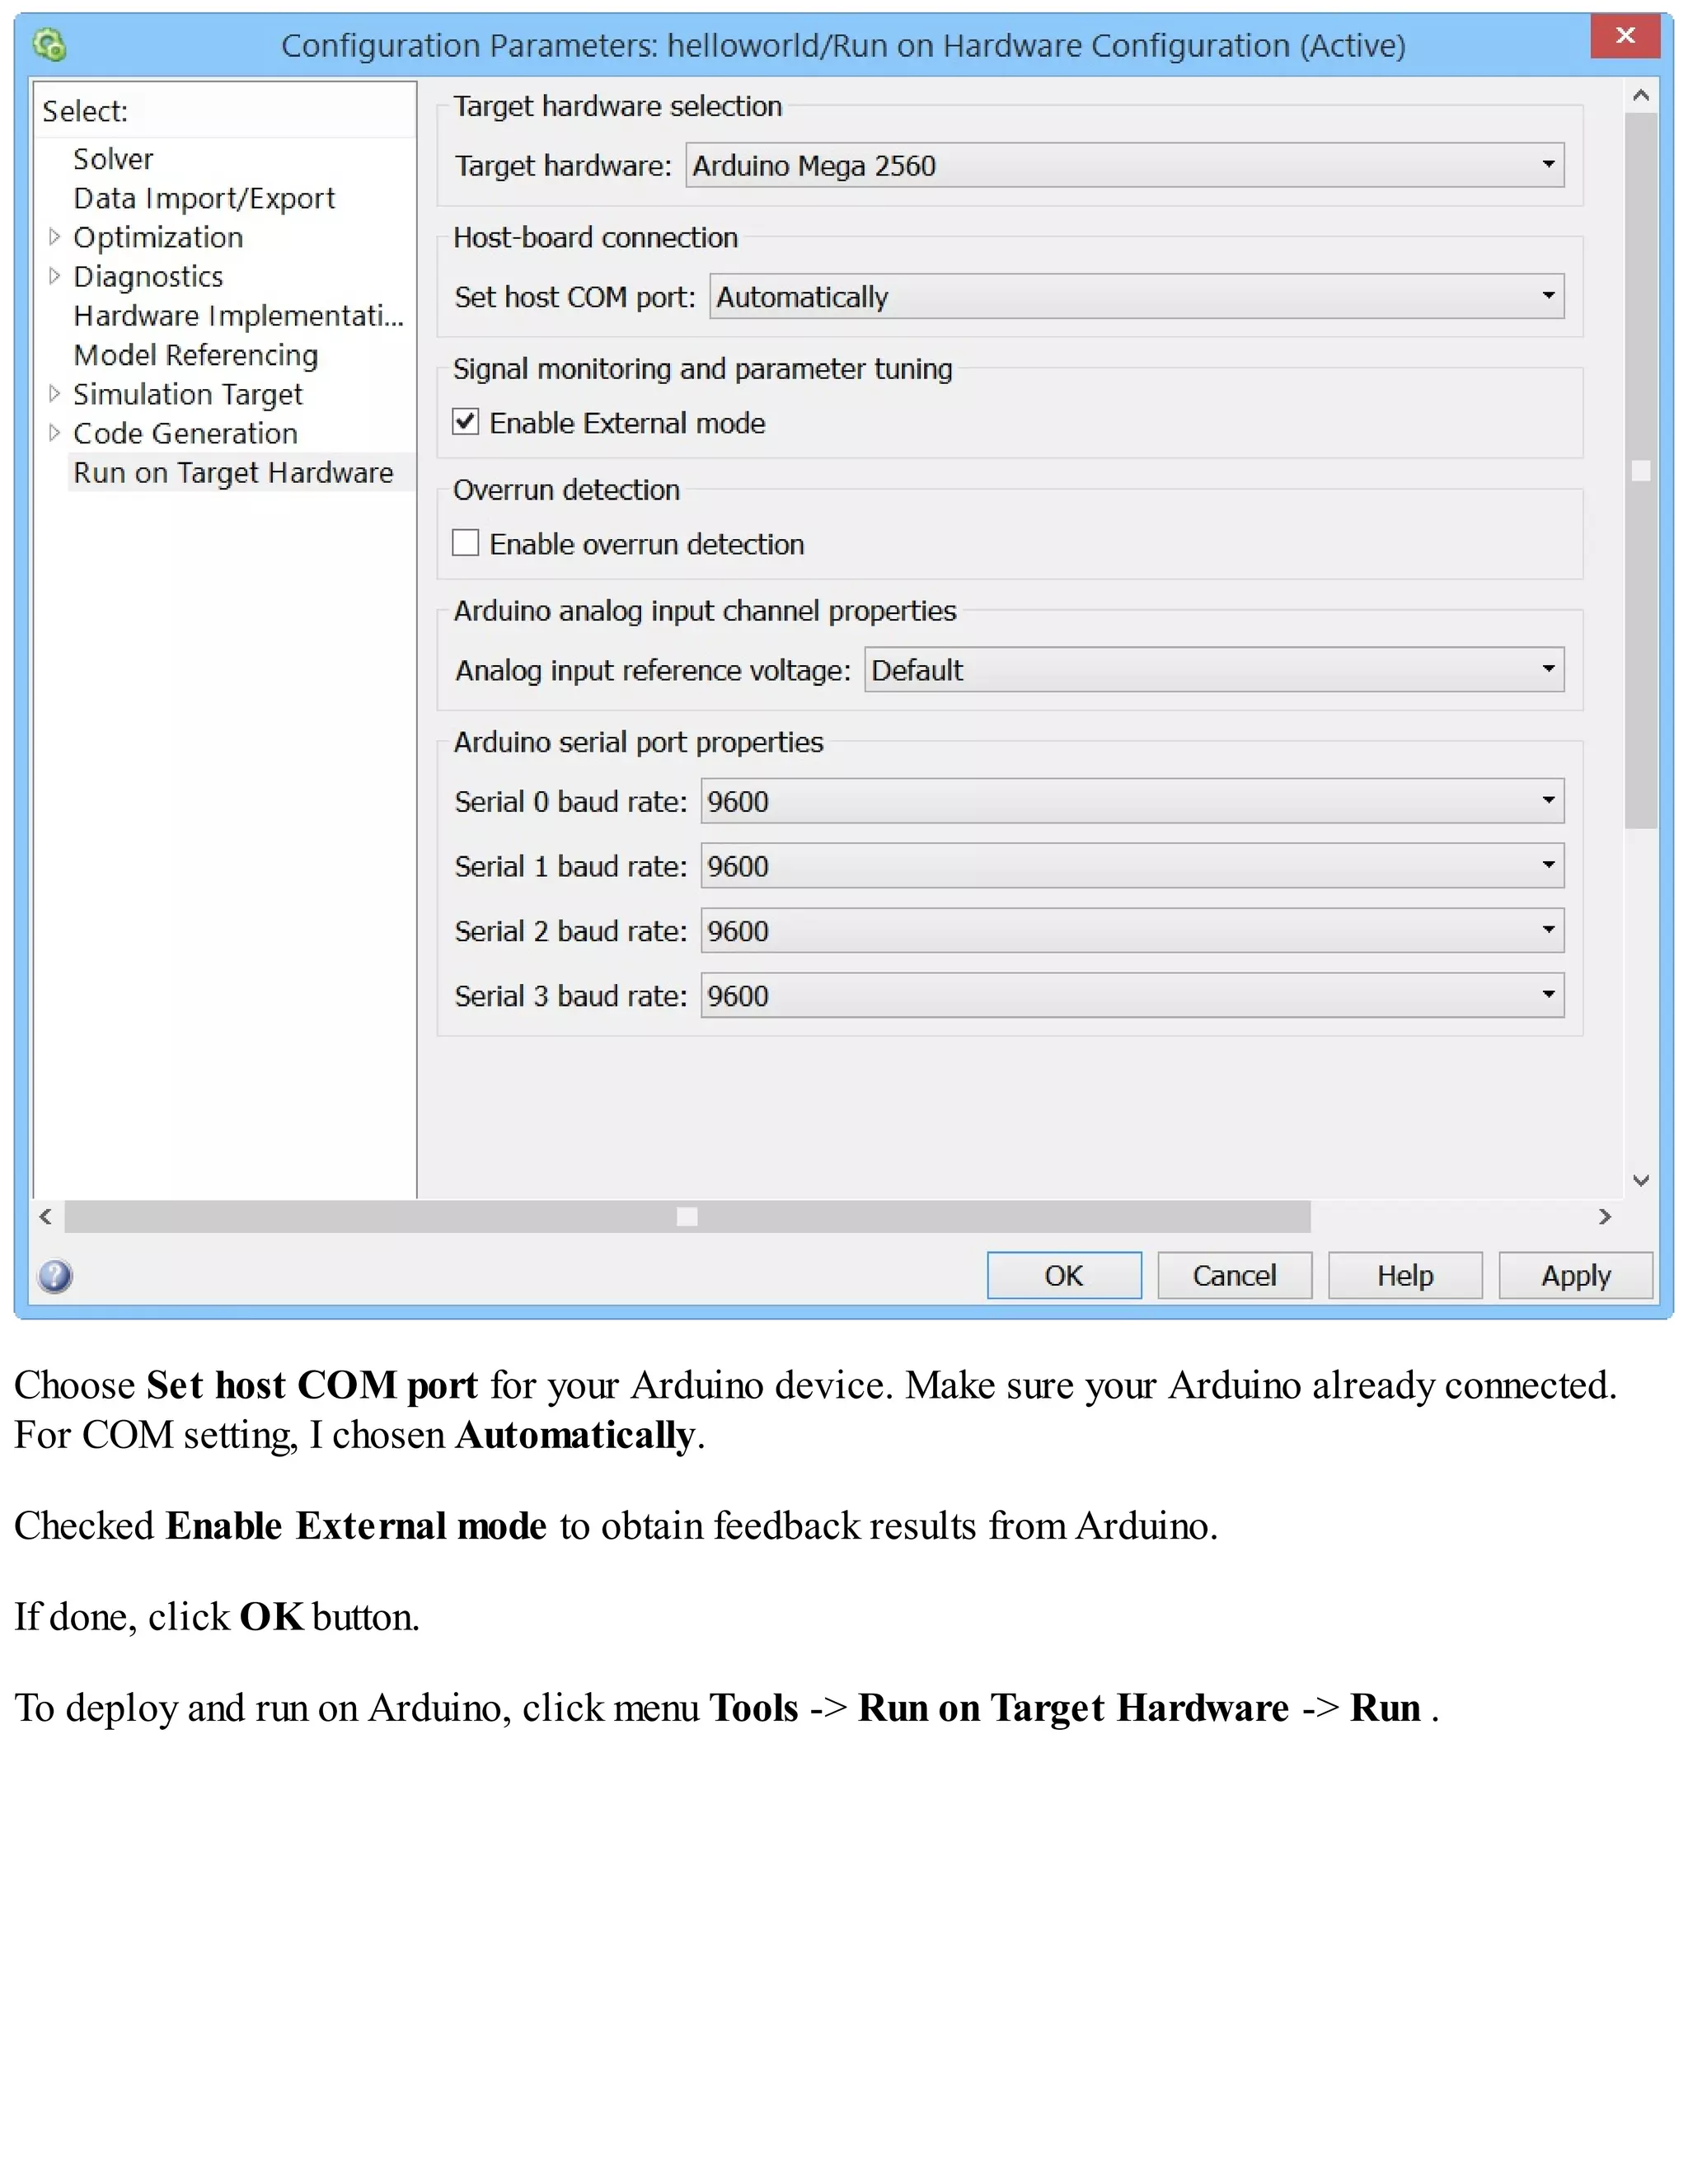Click the Cancel button
Viewport: 1688px width, 2184px height.
[x=1235, y=1276]
